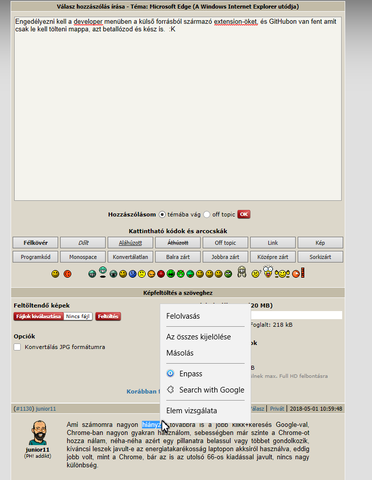
Task: Enable 'Konvertálás JPG formátumra' checkbox
Action: pos(17,347)
